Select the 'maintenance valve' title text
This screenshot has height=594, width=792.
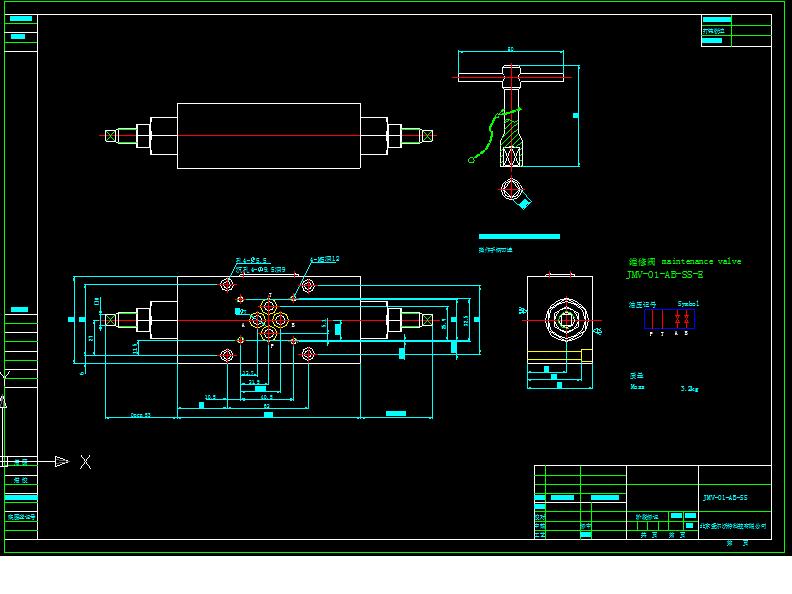(701, 261)
